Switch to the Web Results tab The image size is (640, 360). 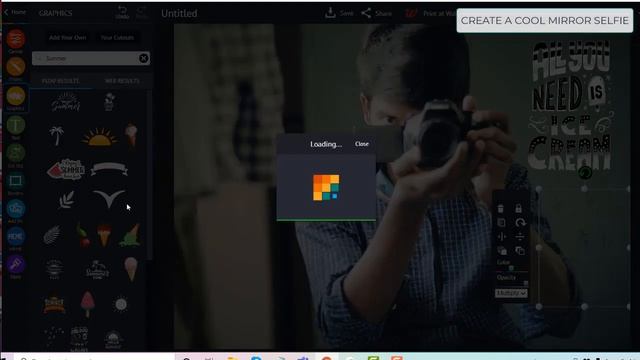pos(122,81)
